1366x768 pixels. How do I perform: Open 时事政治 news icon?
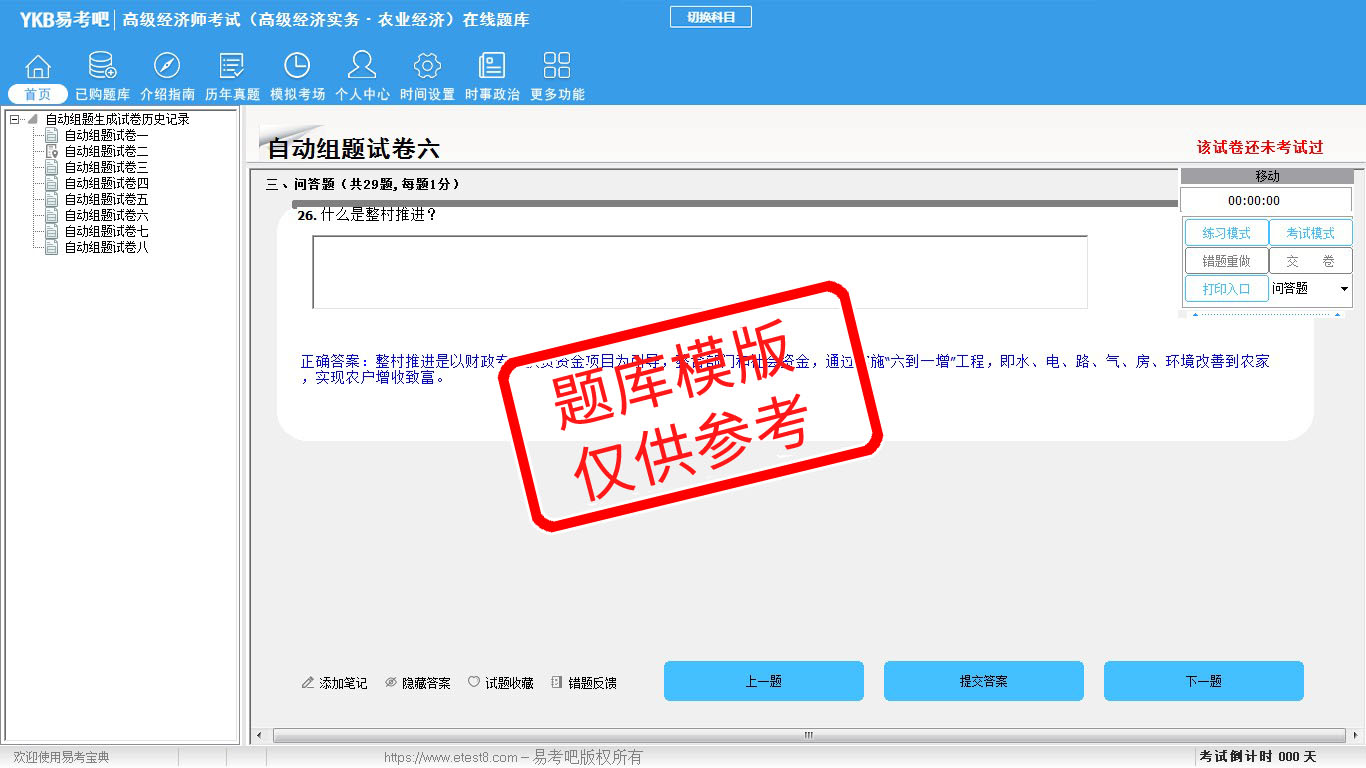[x=492, y=67]
